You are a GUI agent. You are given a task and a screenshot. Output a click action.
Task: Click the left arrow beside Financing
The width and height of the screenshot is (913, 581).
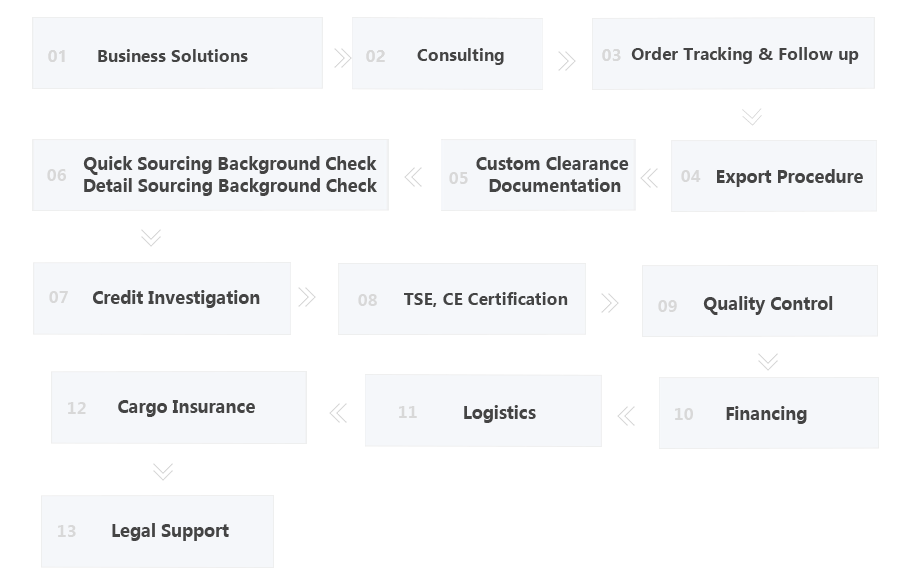tap(627, 416)
